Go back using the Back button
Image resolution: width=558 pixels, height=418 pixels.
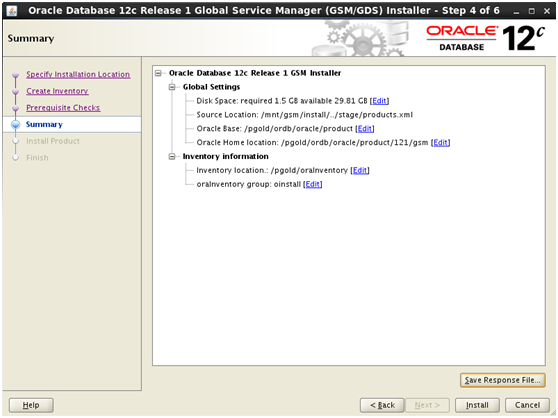pyautogui.click(x=382, y=405)
